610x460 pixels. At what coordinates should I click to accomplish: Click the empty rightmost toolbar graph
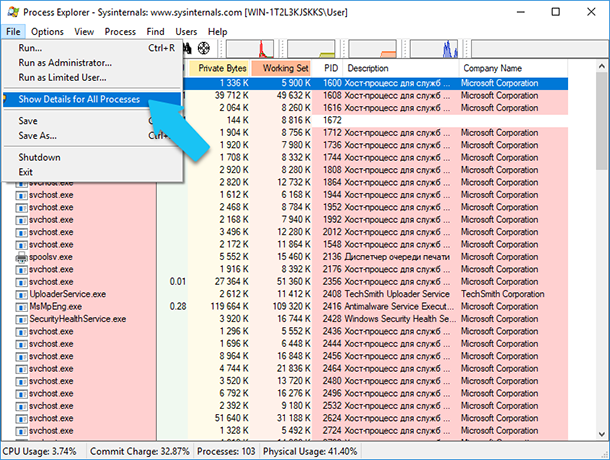pyautogui.click(x=540, y=49)
